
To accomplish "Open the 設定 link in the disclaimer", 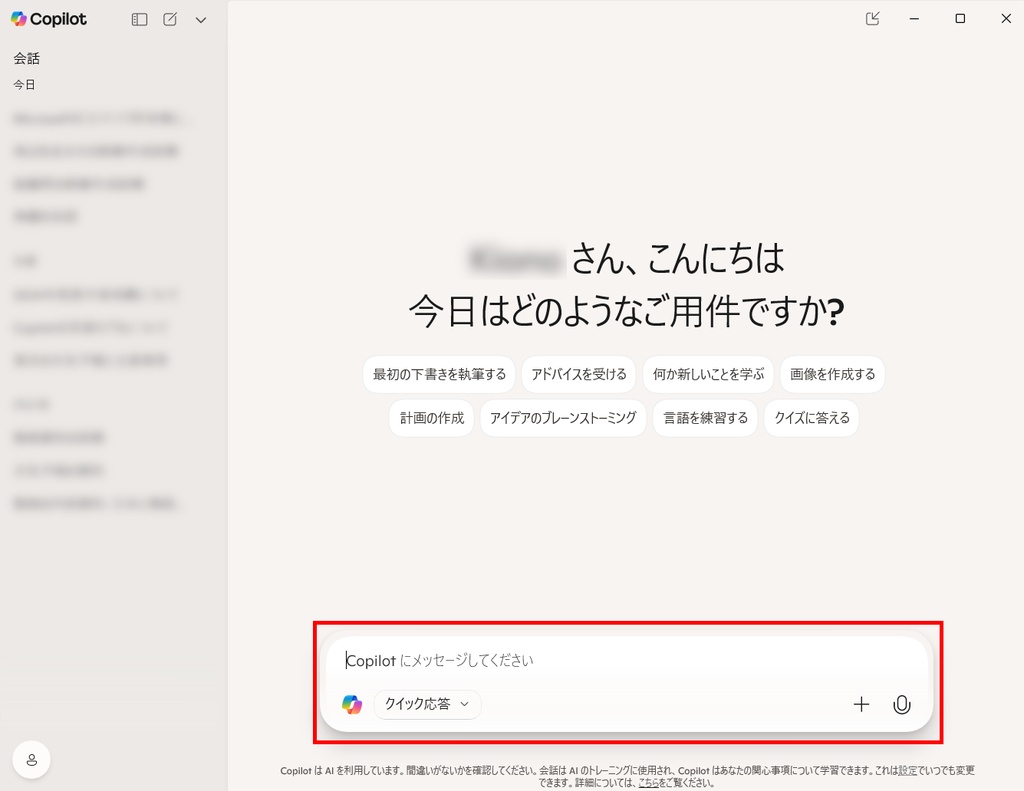I will (x=908, y=771).
